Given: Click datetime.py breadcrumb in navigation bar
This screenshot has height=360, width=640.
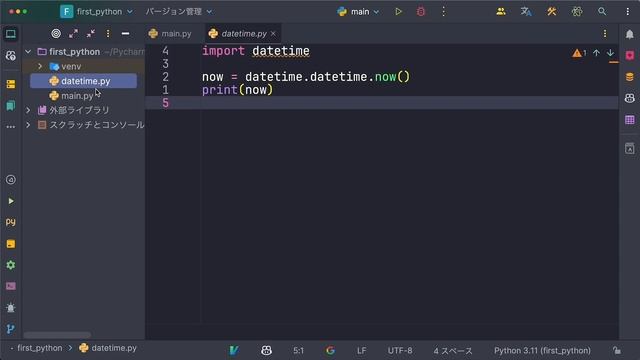Looking at the screenshot, I should 108,348.
